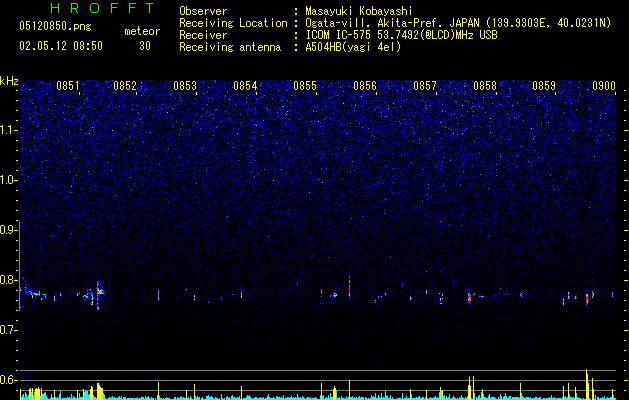Click the tallest yellow amplitude peak near 0900
The height and width of the screenshot is (400, 629).
pyautogui.click(x=587, y=384)
